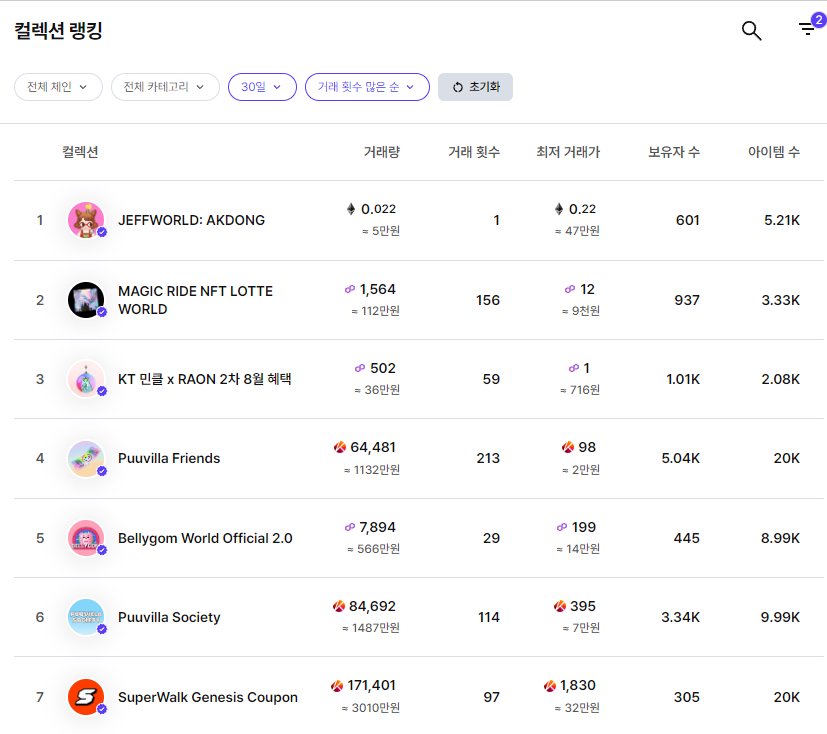
Task: Click the token icon beside 98
Action: click(568, 447)
